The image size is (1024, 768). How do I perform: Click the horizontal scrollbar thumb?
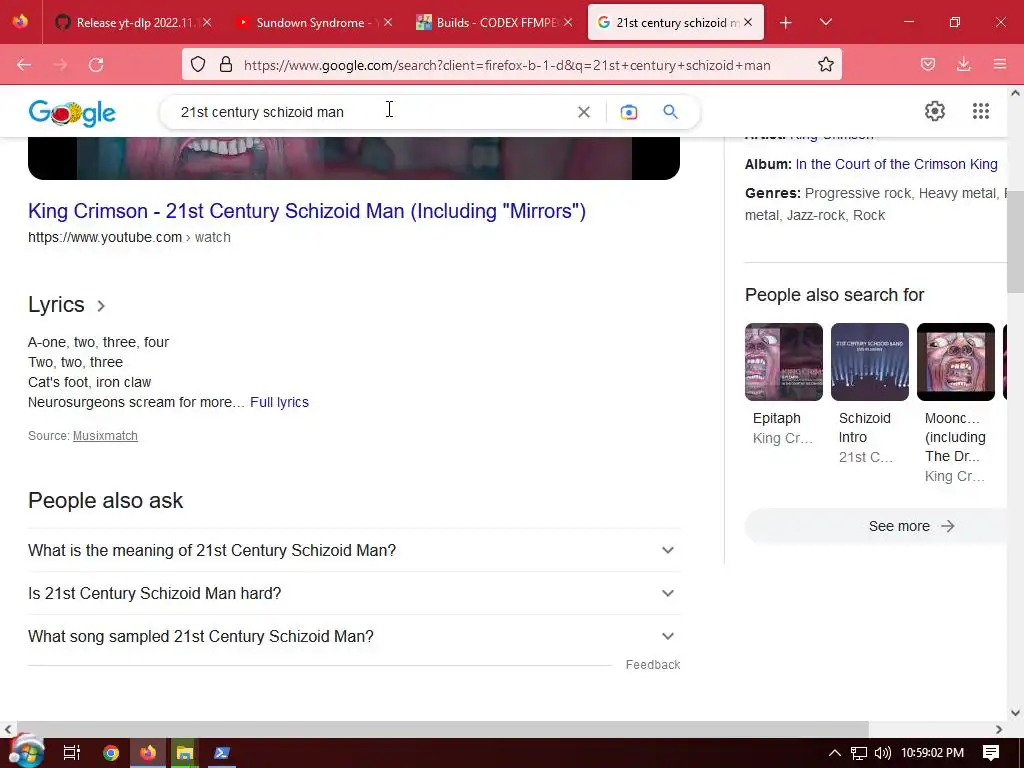[x=442, y=729]
